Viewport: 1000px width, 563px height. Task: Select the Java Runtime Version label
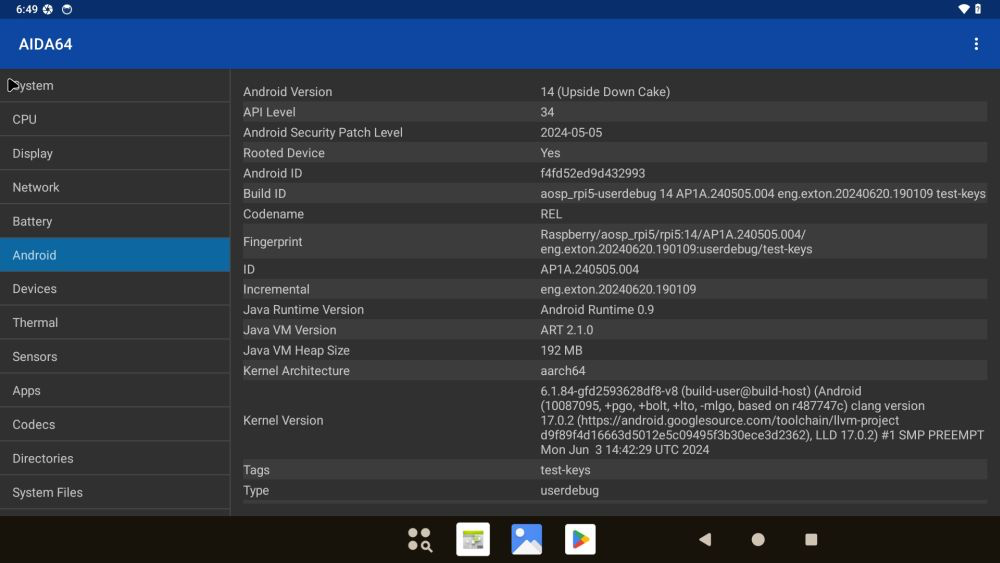(303, 310)
